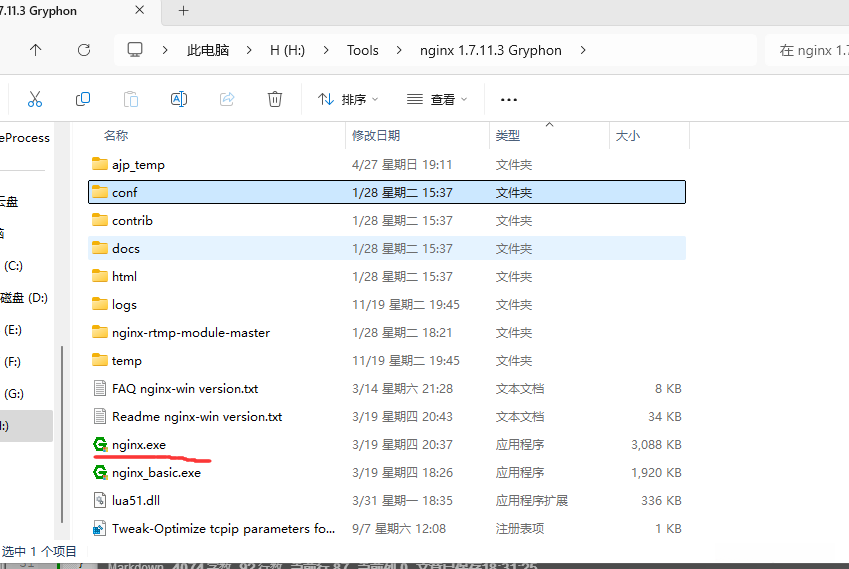
Task: Expand chevron before 此电脑 breadcrumb
Action: 165,50
